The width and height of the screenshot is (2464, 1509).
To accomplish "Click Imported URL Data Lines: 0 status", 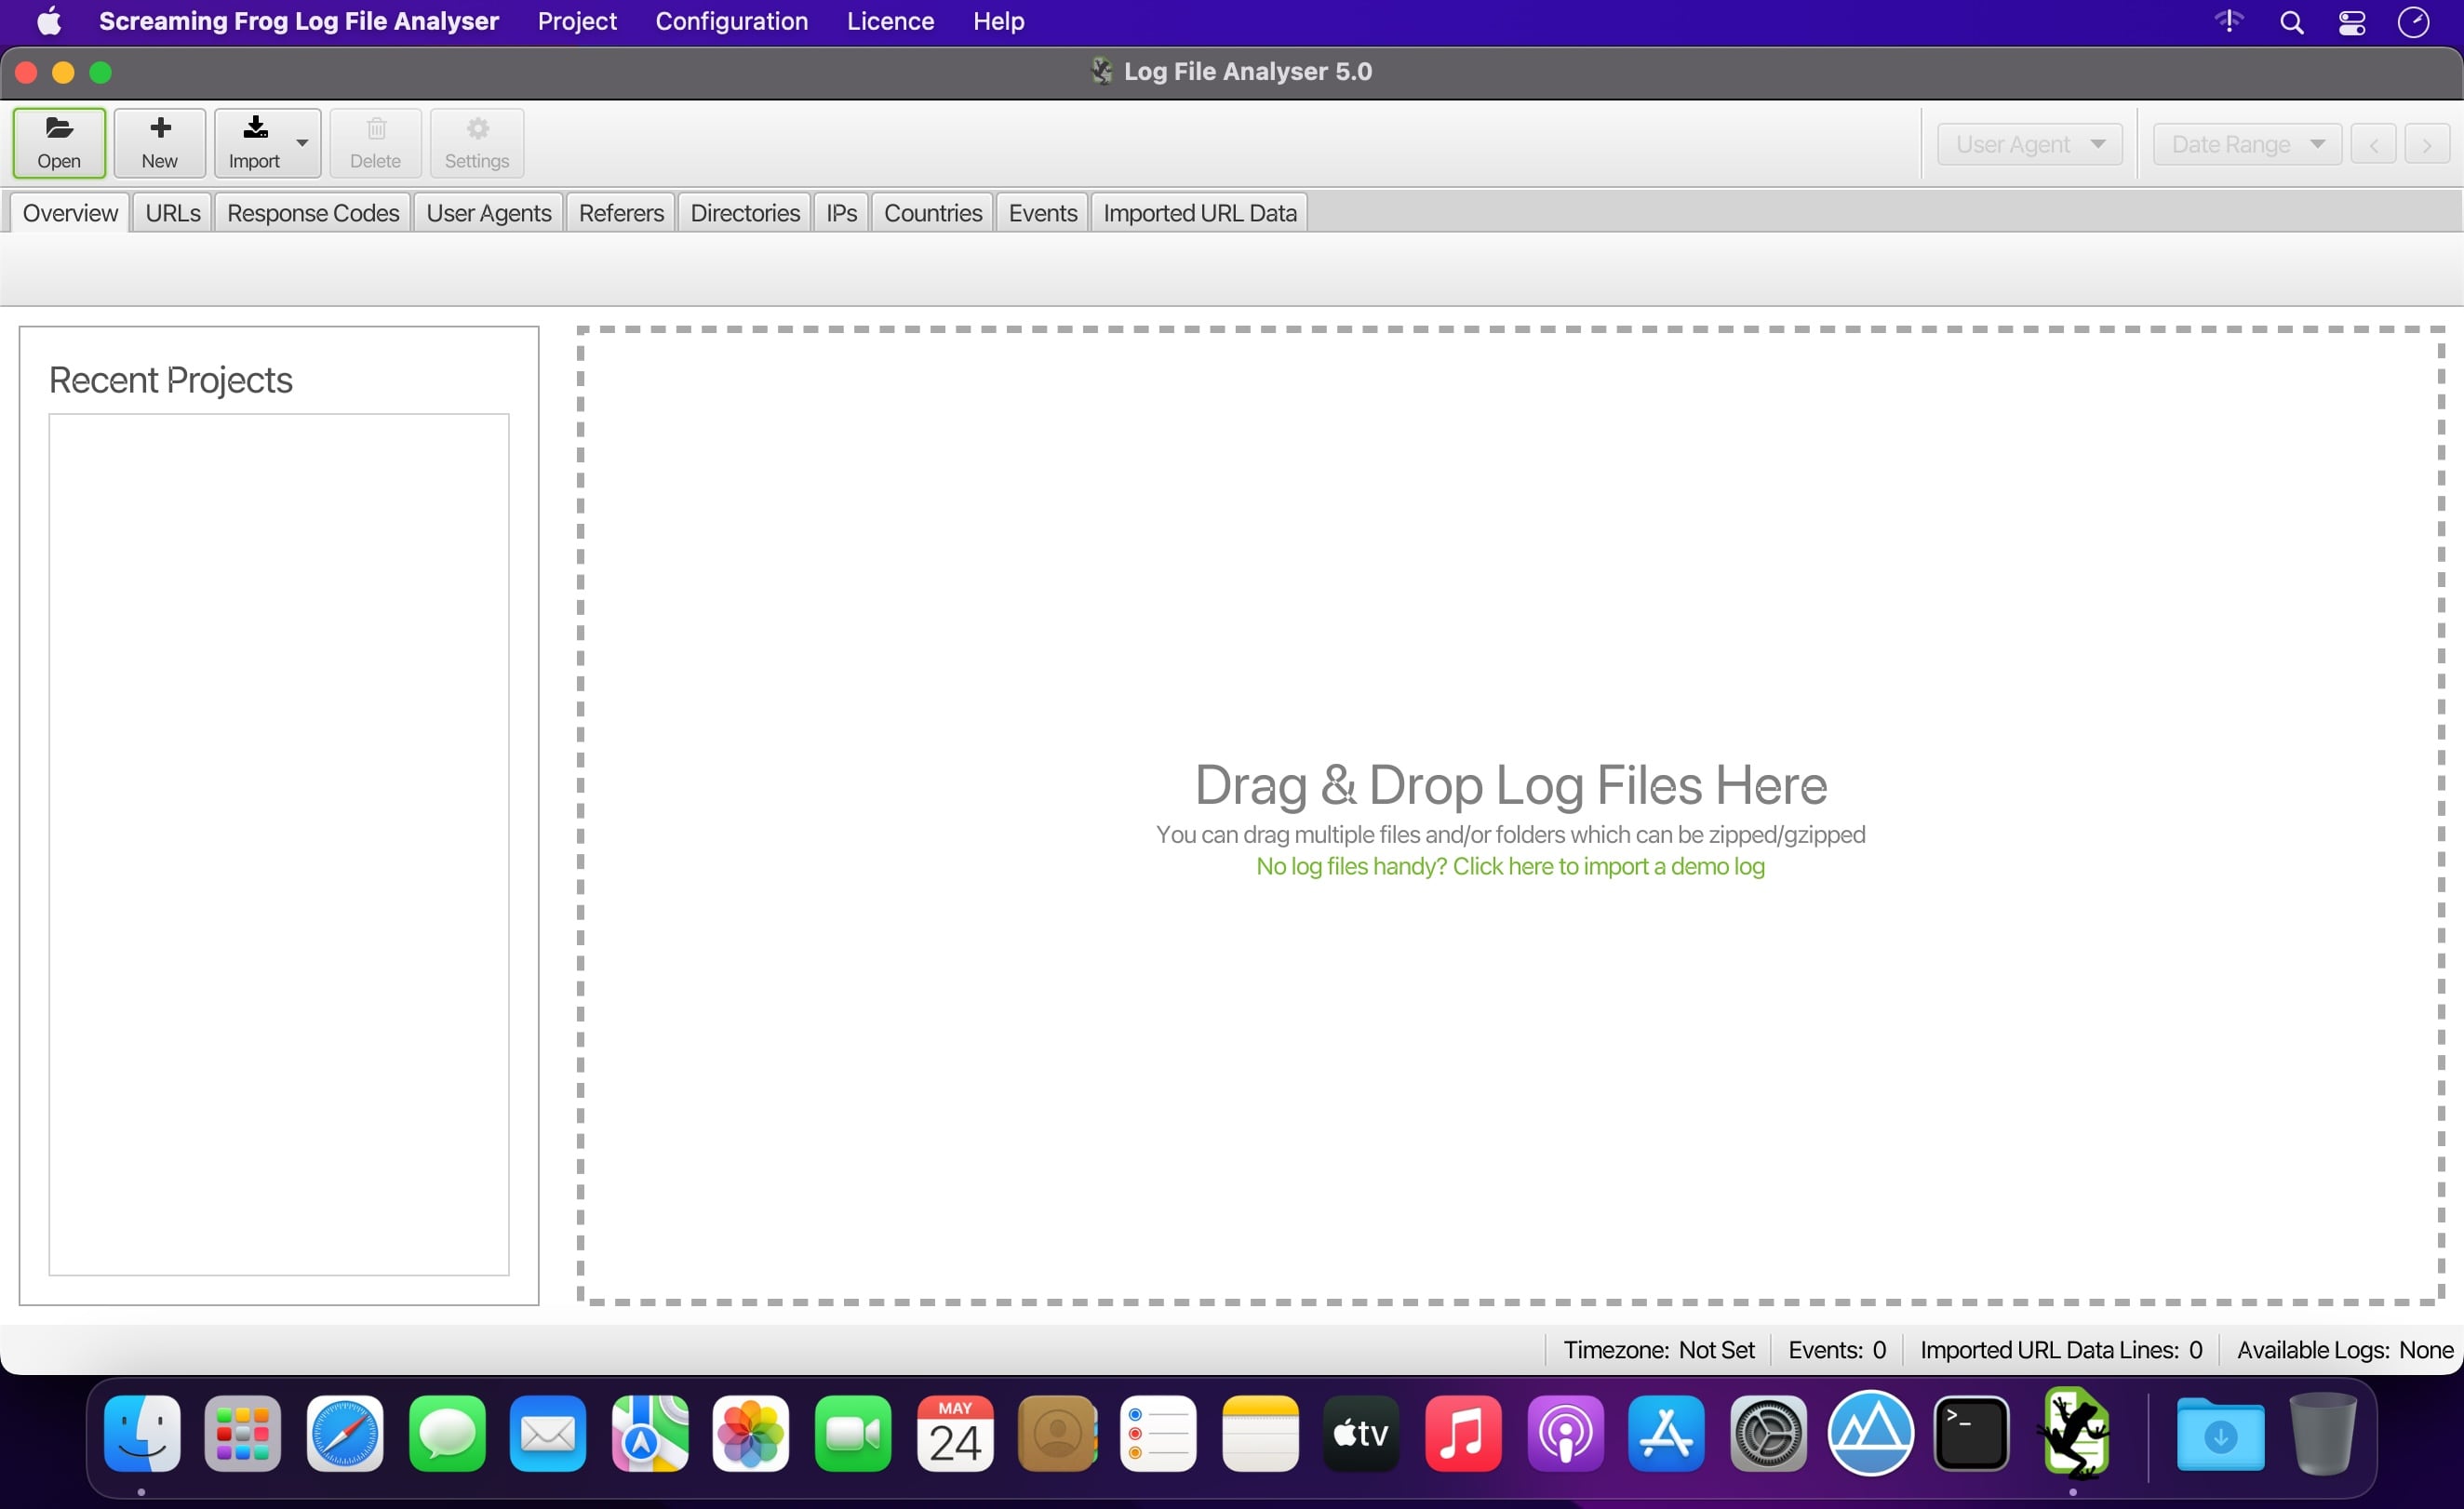I will [x=2061, y=1350].
